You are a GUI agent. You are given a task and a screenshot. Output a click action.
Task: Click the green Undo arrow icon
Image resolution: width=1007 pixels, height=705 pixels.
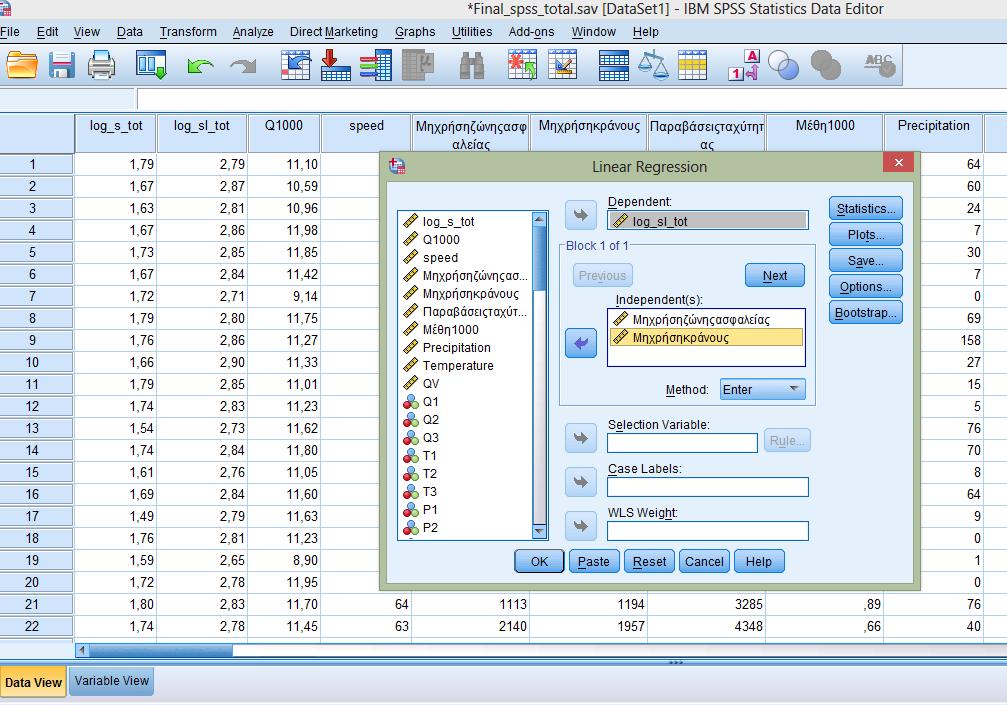point(200,65)
